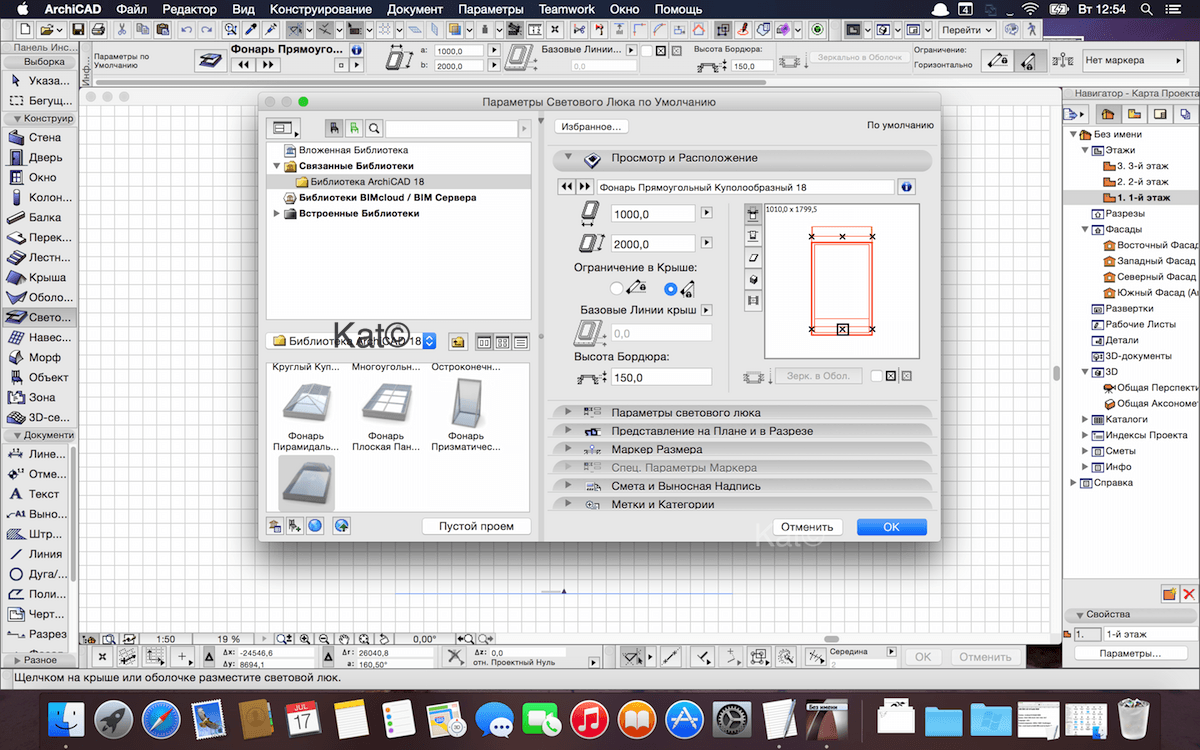Open the App Store from the Dock
The height and width of the screenshot is (750, 1200).
coord(685,718)
